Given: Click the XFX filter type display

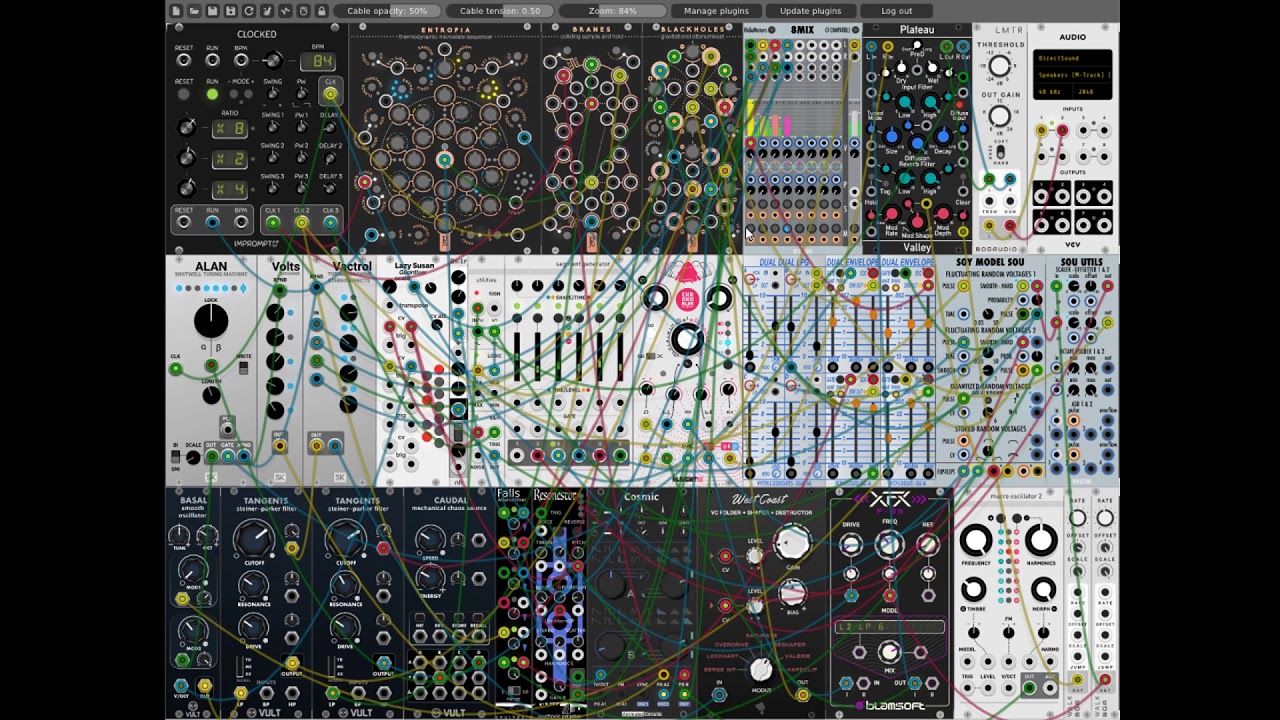Looking at the screenshot, I should 889,627.
